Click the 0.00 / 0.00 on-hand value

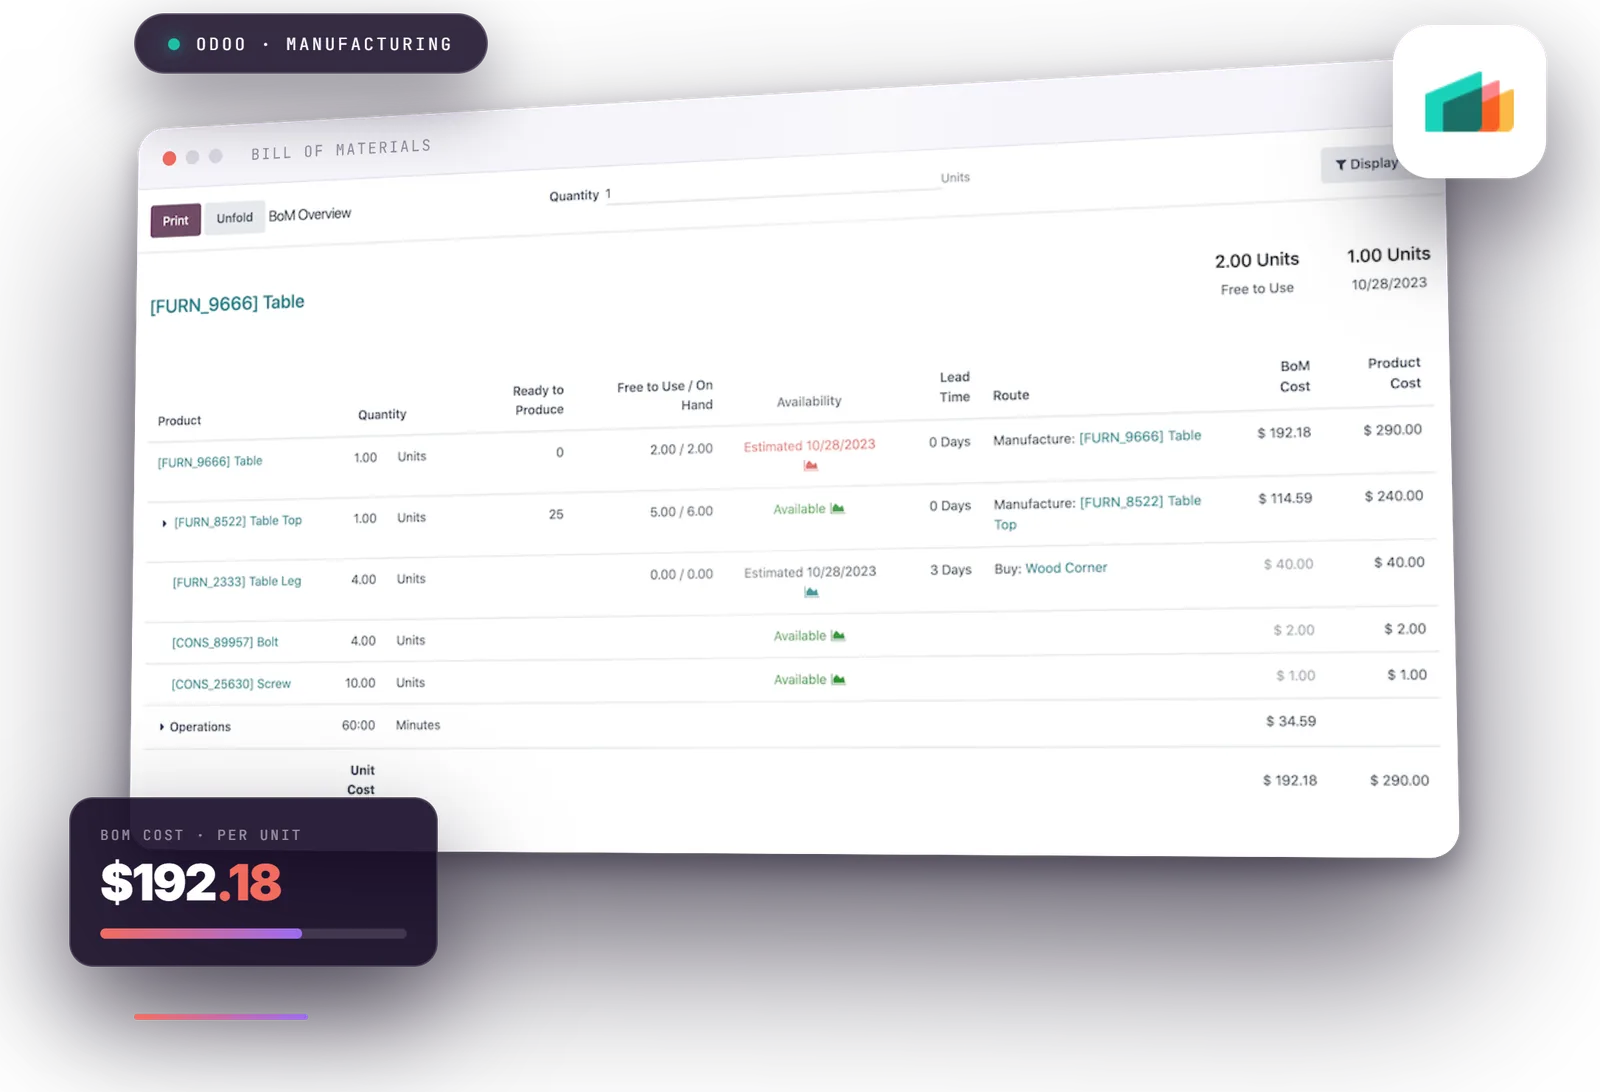coord(681,574)
